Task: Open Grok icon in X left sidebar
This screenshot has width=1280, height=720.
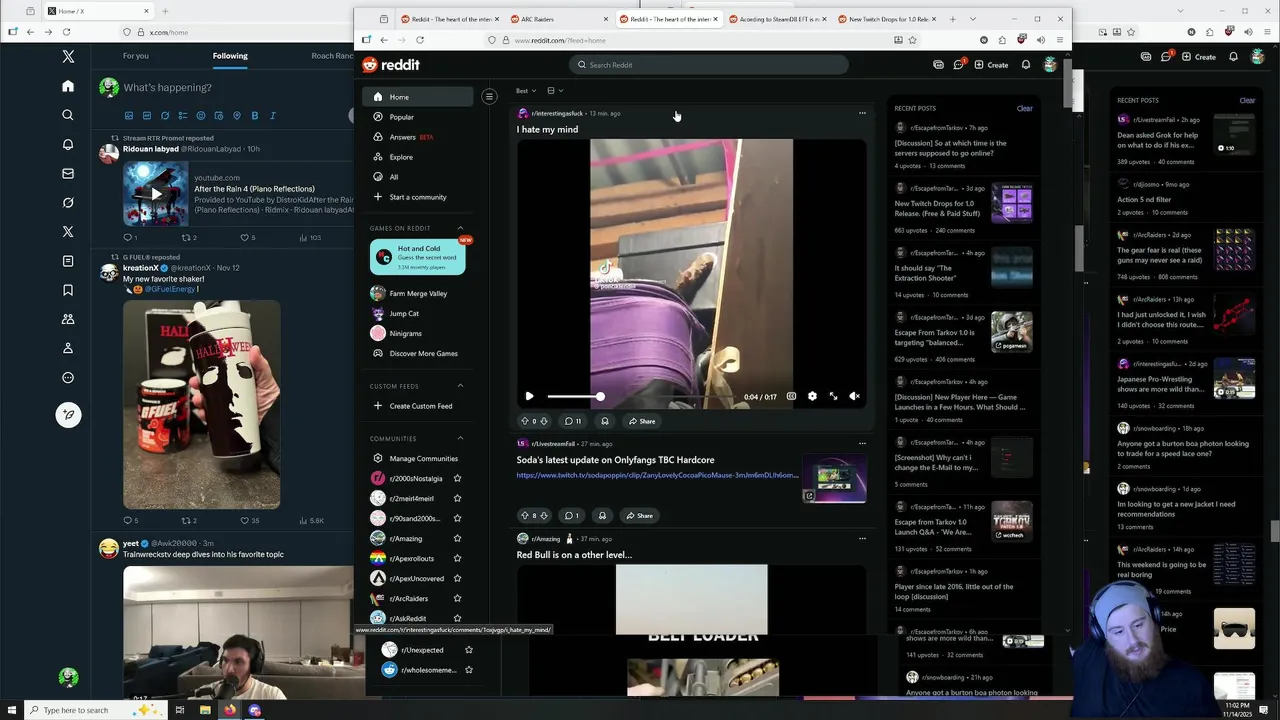Action: click(x=68, y=202)
